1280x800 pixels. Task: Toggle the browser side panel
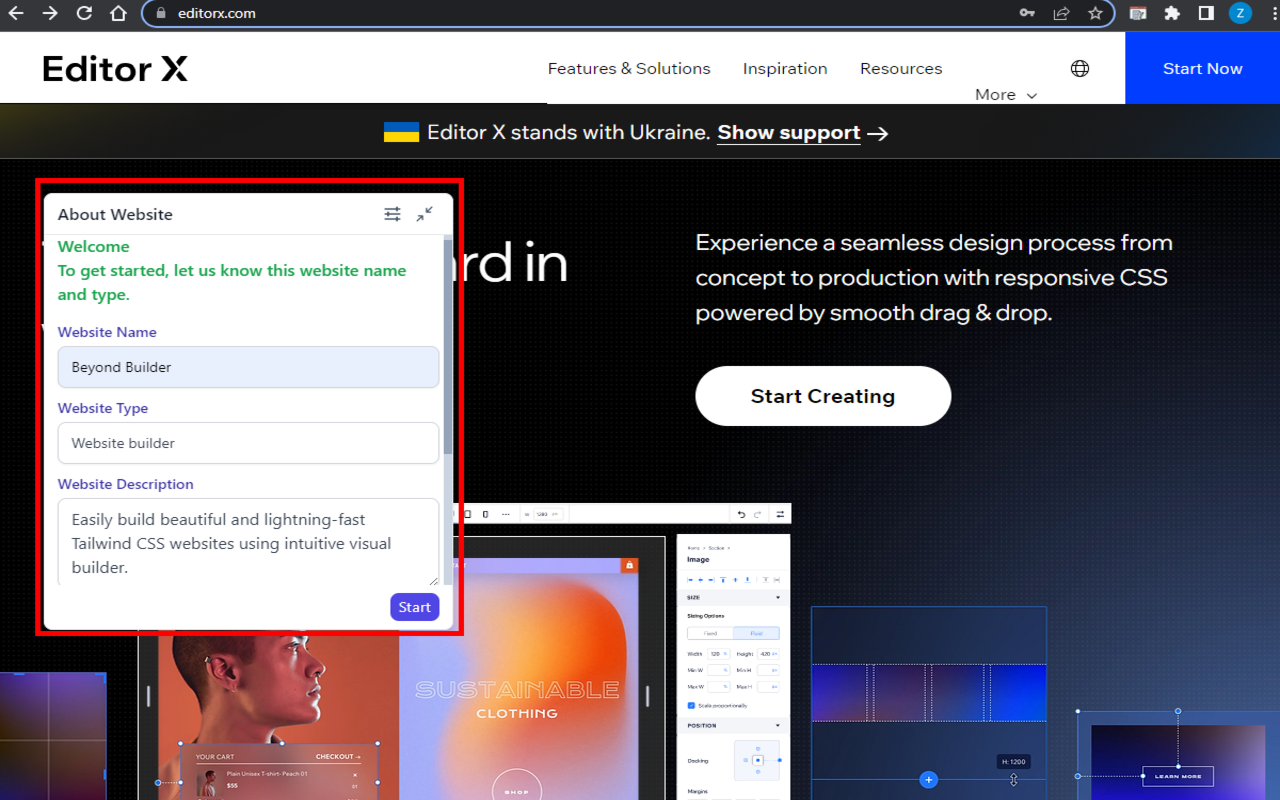click(x=1206, y=13)
